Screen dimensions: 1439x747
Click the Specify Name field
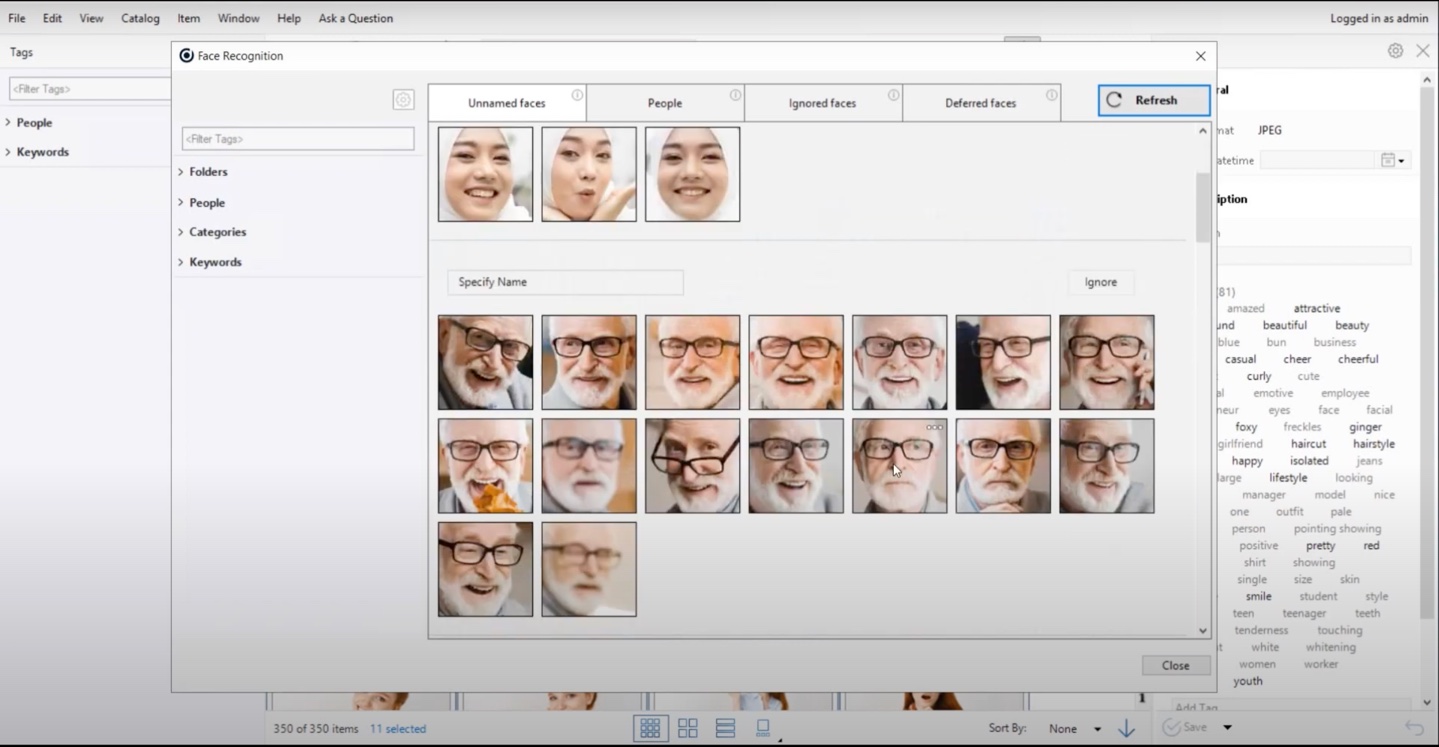tap(565, 282)
